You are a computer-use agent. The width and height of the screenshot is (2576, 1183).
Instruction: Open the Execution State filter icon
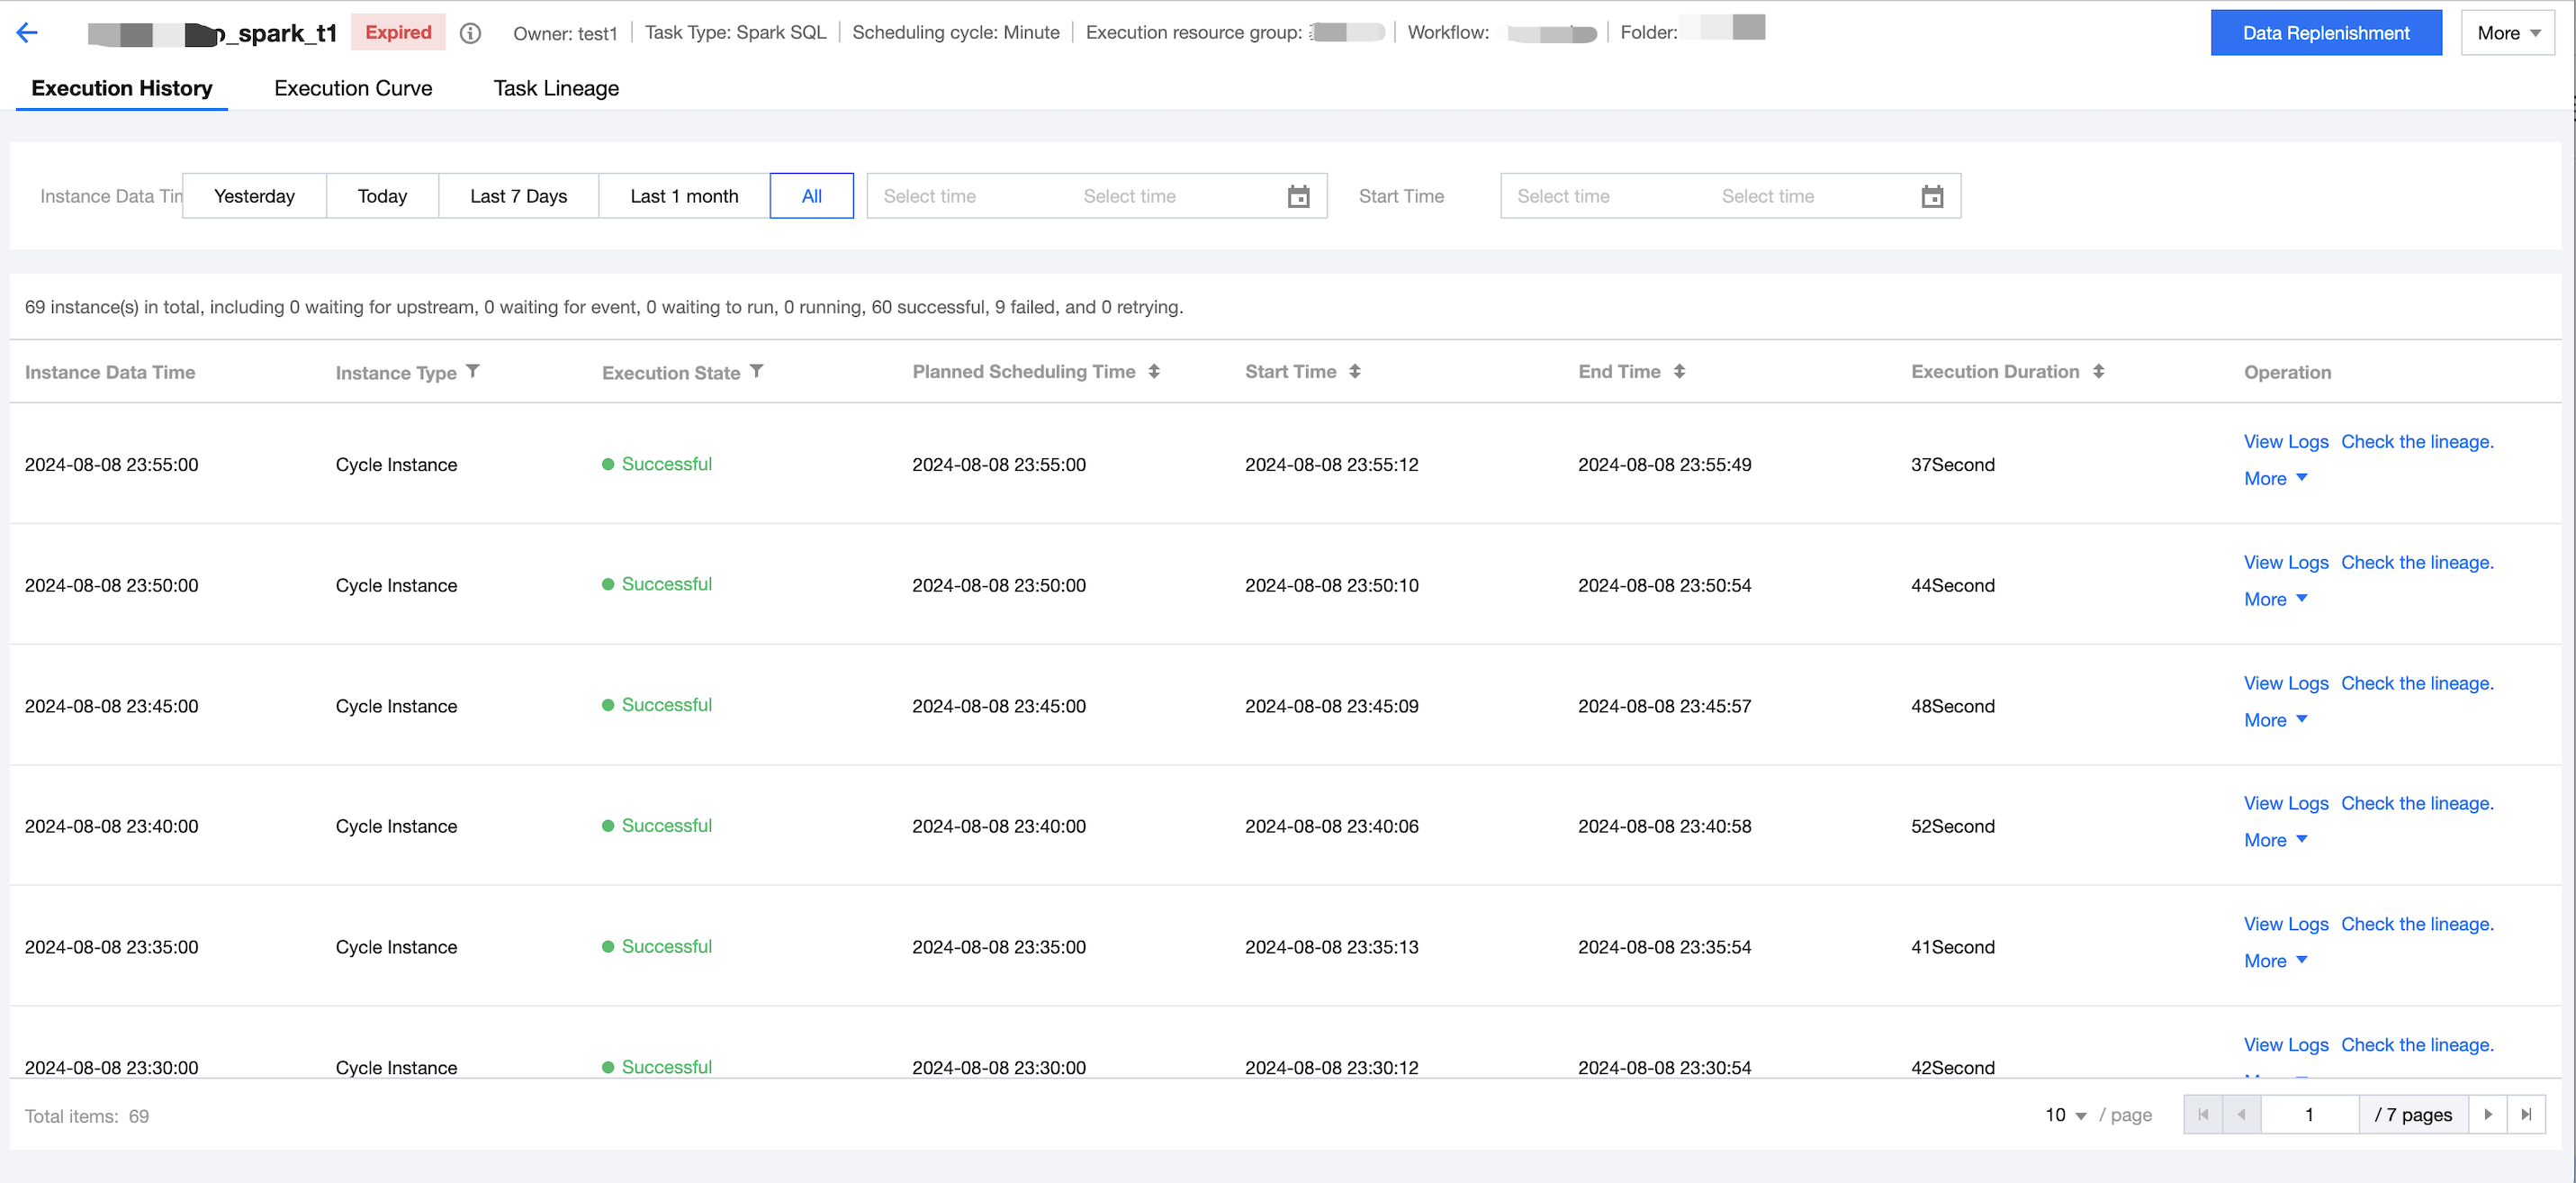[x=757, y=371]
